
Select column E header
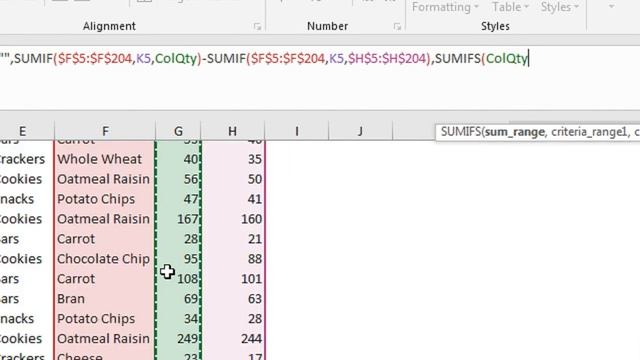coord(22,131)
